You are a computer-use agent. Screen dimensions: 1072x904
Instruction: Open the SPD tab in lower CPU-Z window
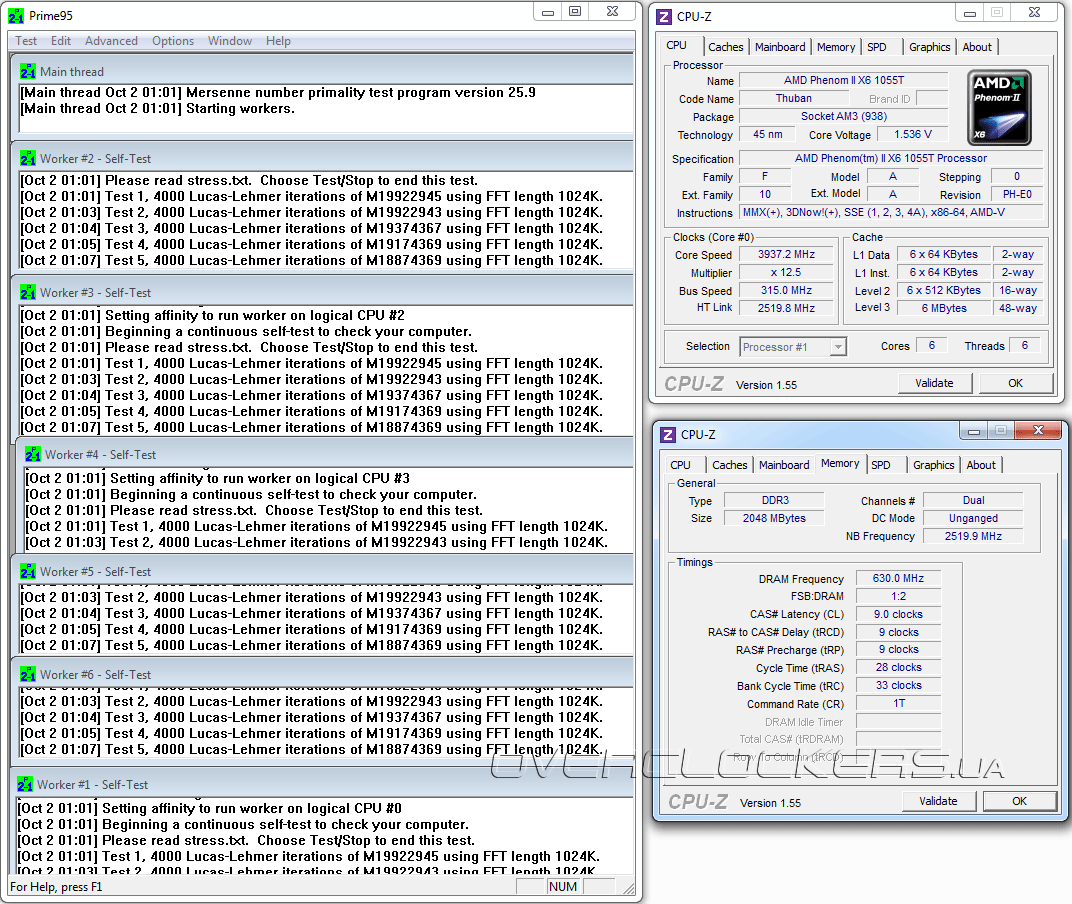[881, 465]
